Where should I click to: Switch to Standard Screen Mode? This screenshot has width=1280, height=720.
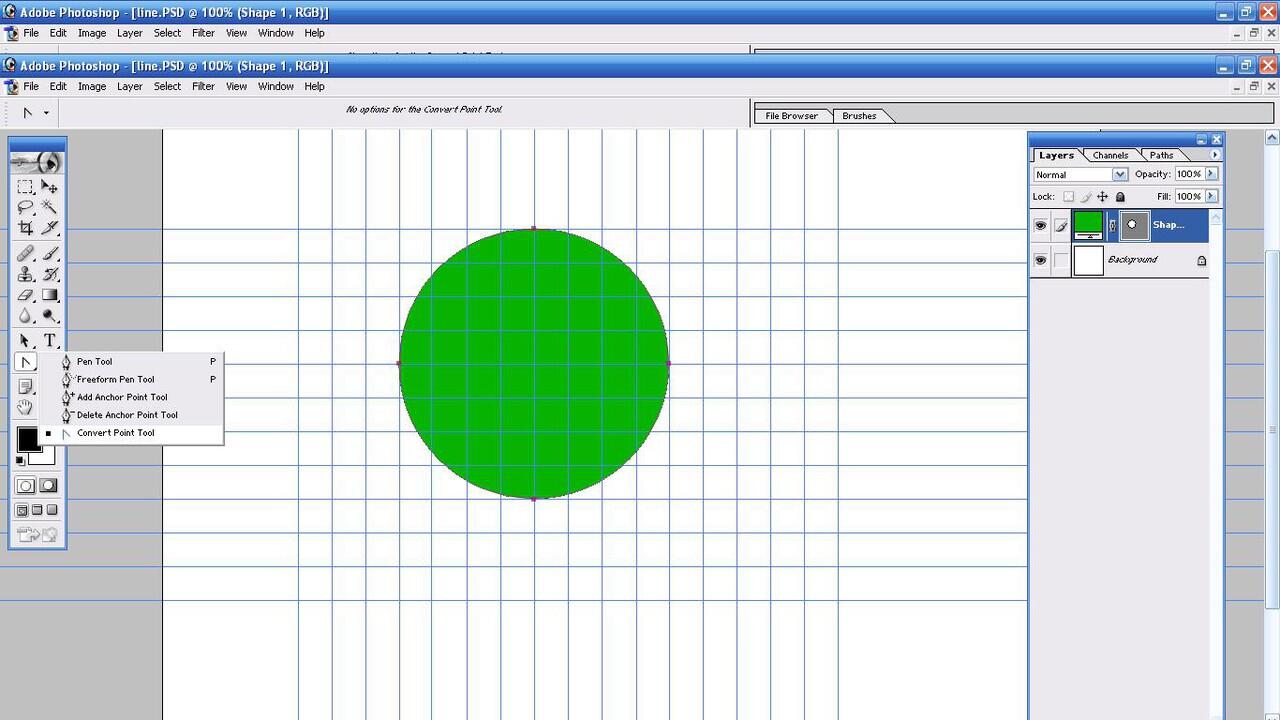(22, 510)
